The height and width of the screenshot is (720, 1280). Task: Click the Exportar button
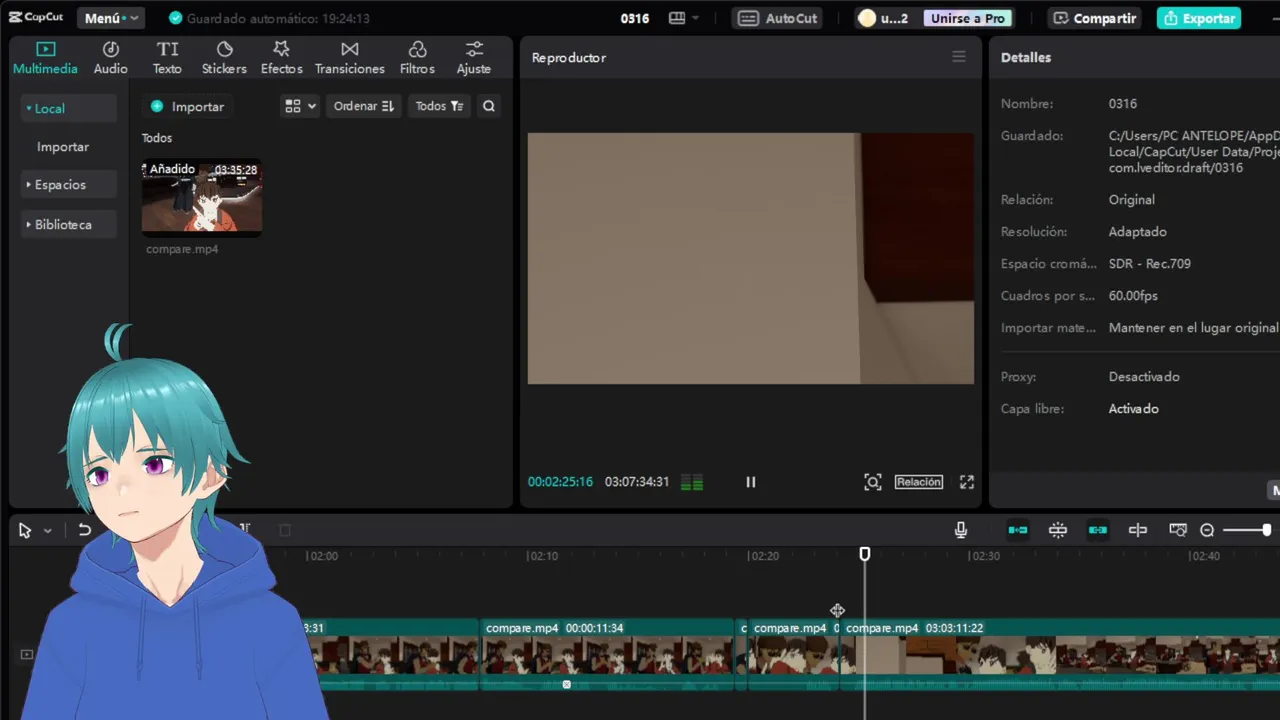pos(1199,18)
